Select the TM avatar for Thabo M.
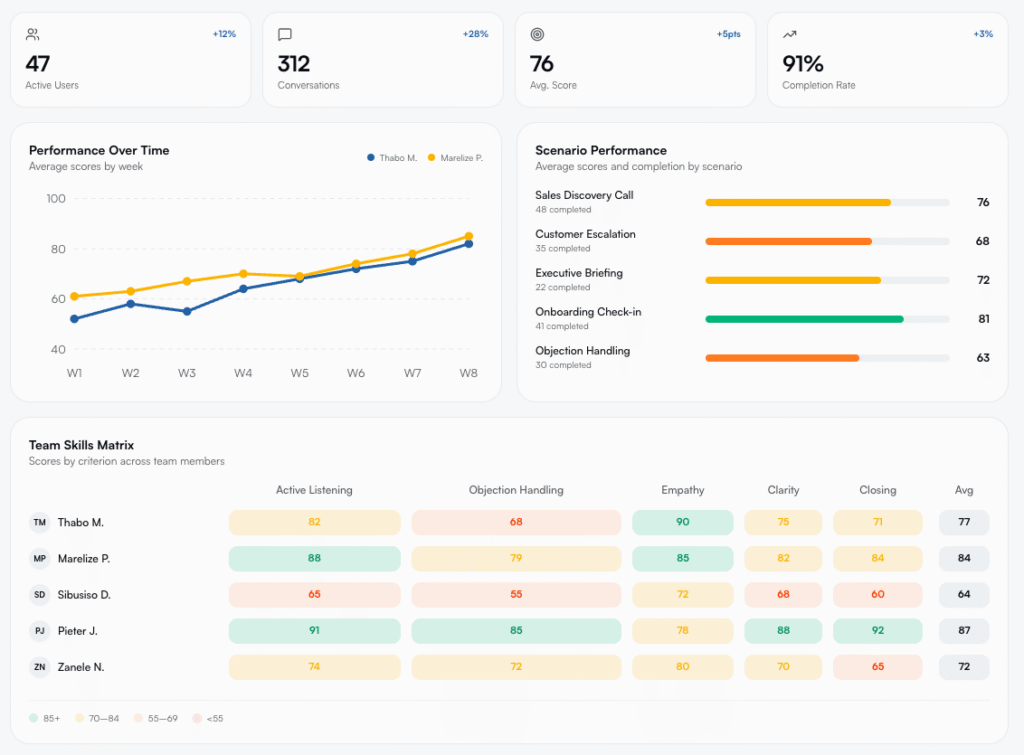Image resolution: width=1024 pixels, height=755 pixels. (x=40, y=522)
